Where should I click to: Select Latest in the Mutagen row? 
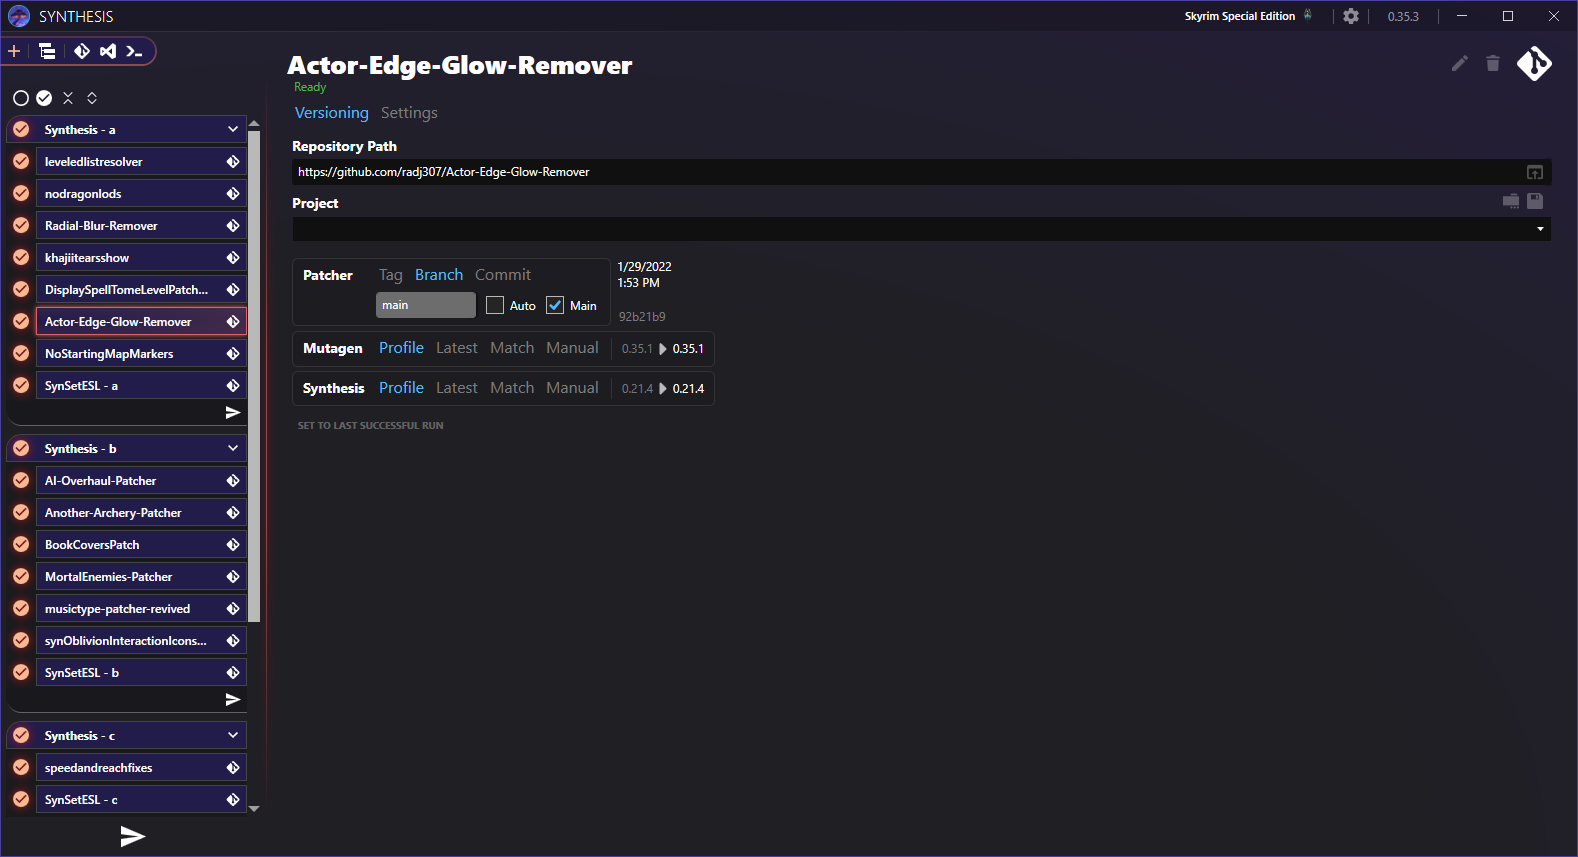tap(457, 348)
